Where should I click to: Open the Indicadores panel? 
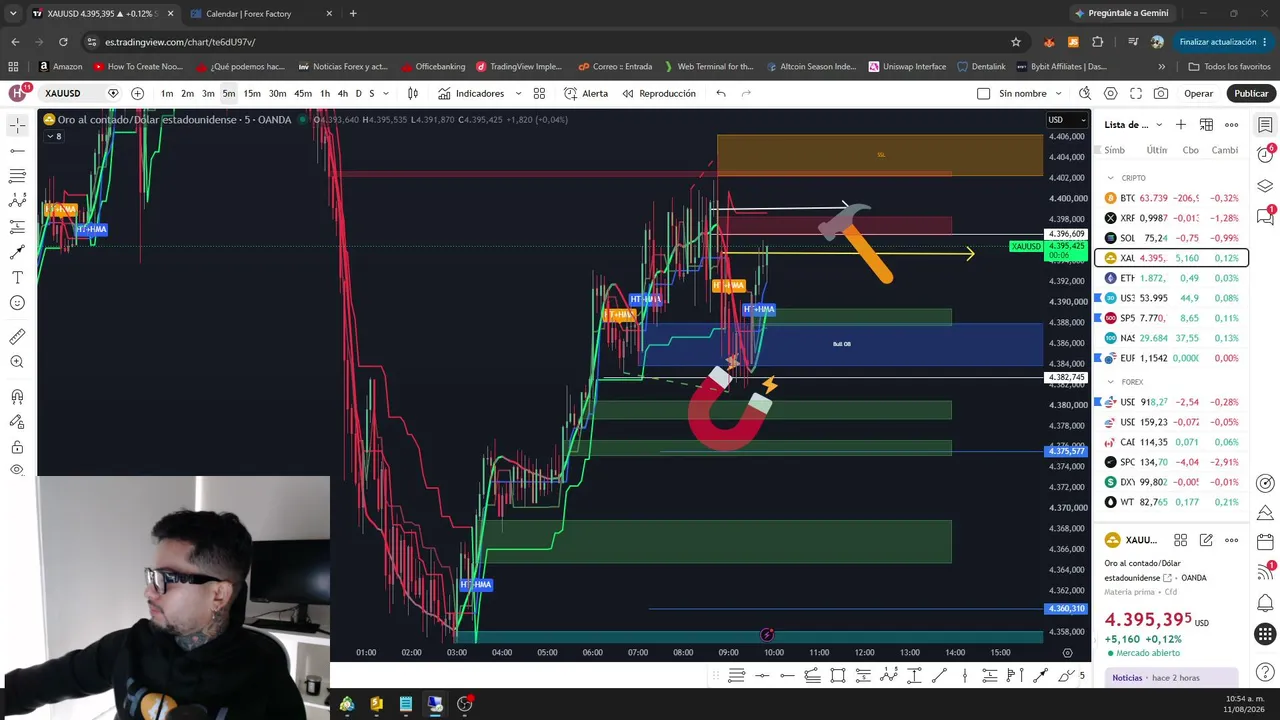(471, 93)
